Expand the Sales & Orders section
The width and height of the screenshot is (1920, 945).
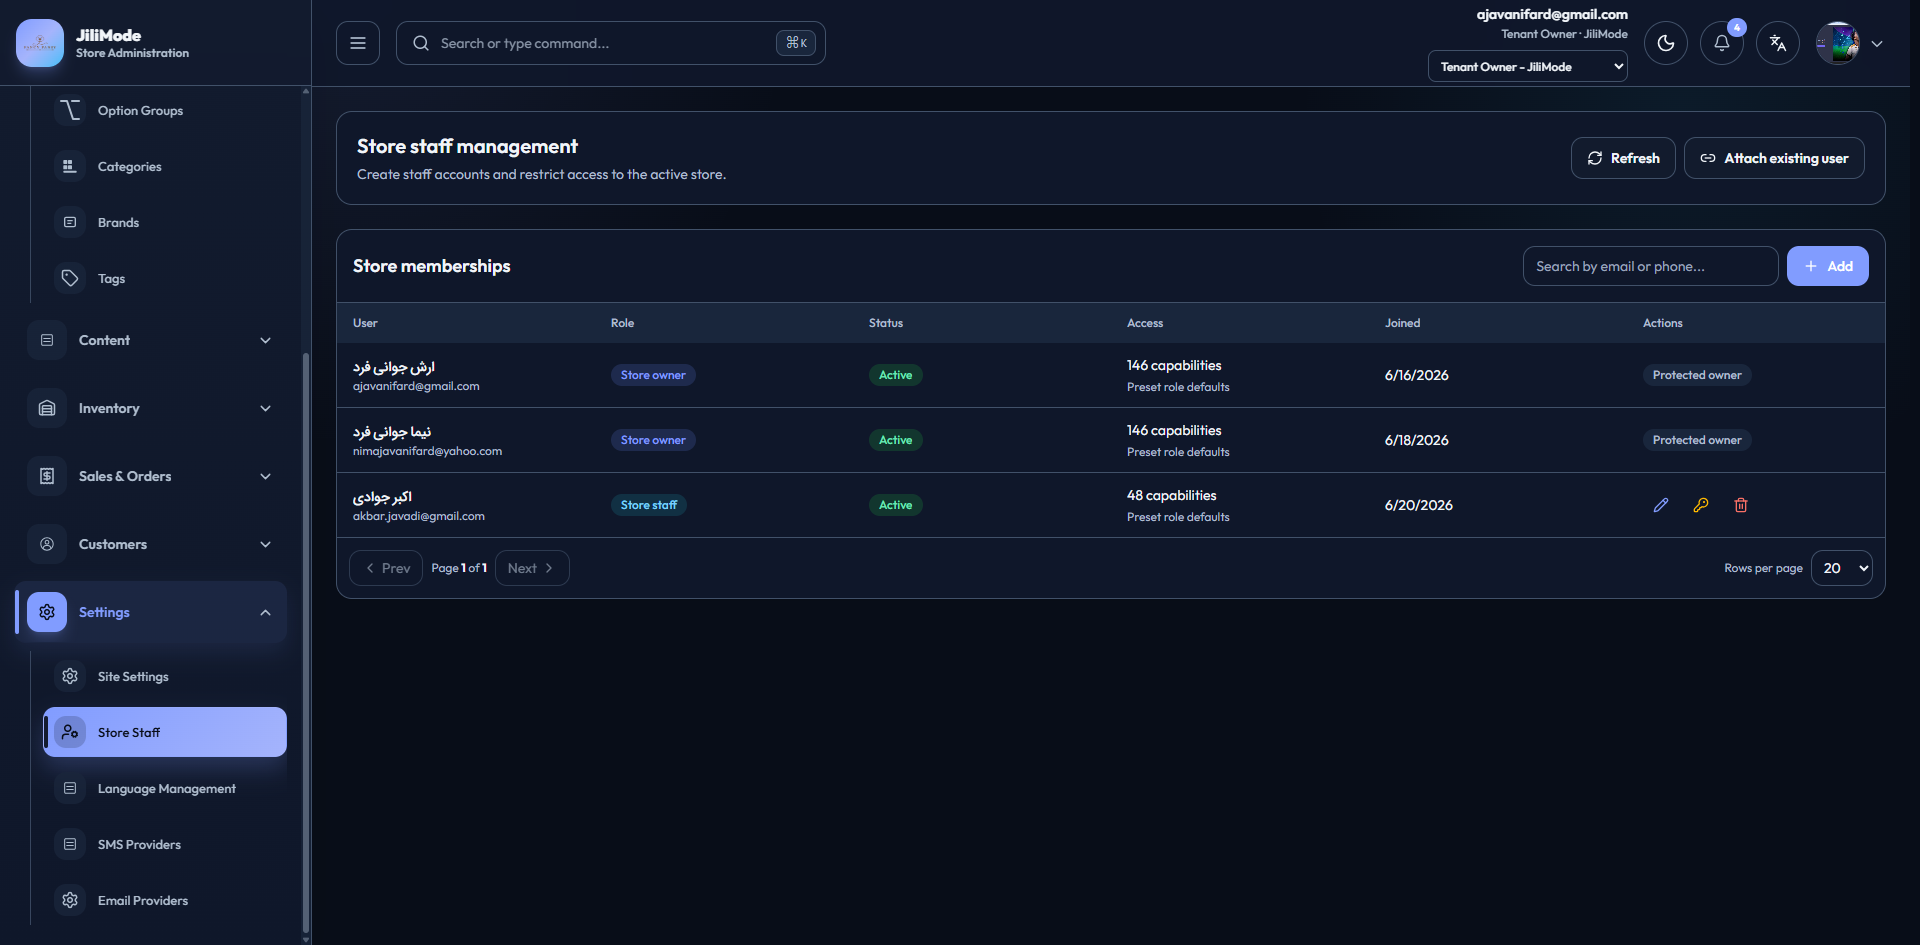tap(151, 476)
